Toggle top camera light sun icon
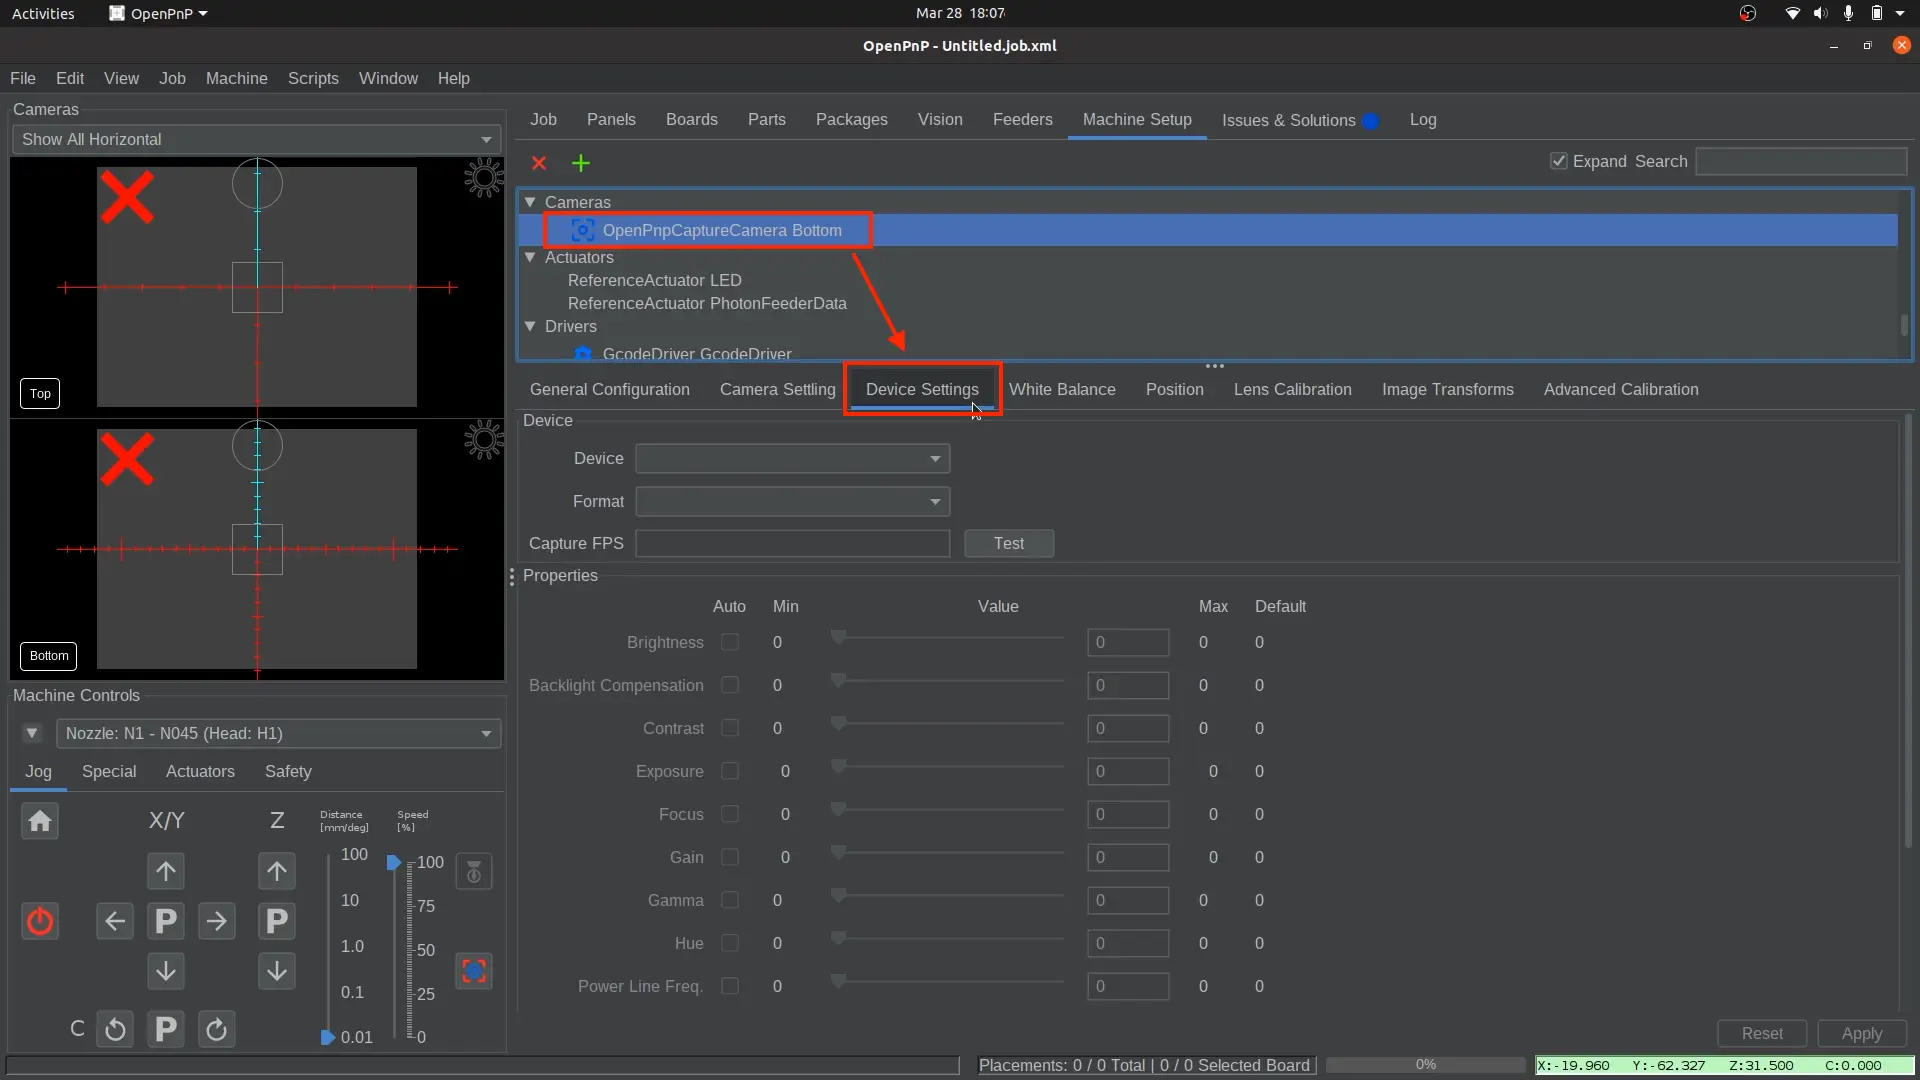Screen dimensions: 1920x1080 pos(484,178)
